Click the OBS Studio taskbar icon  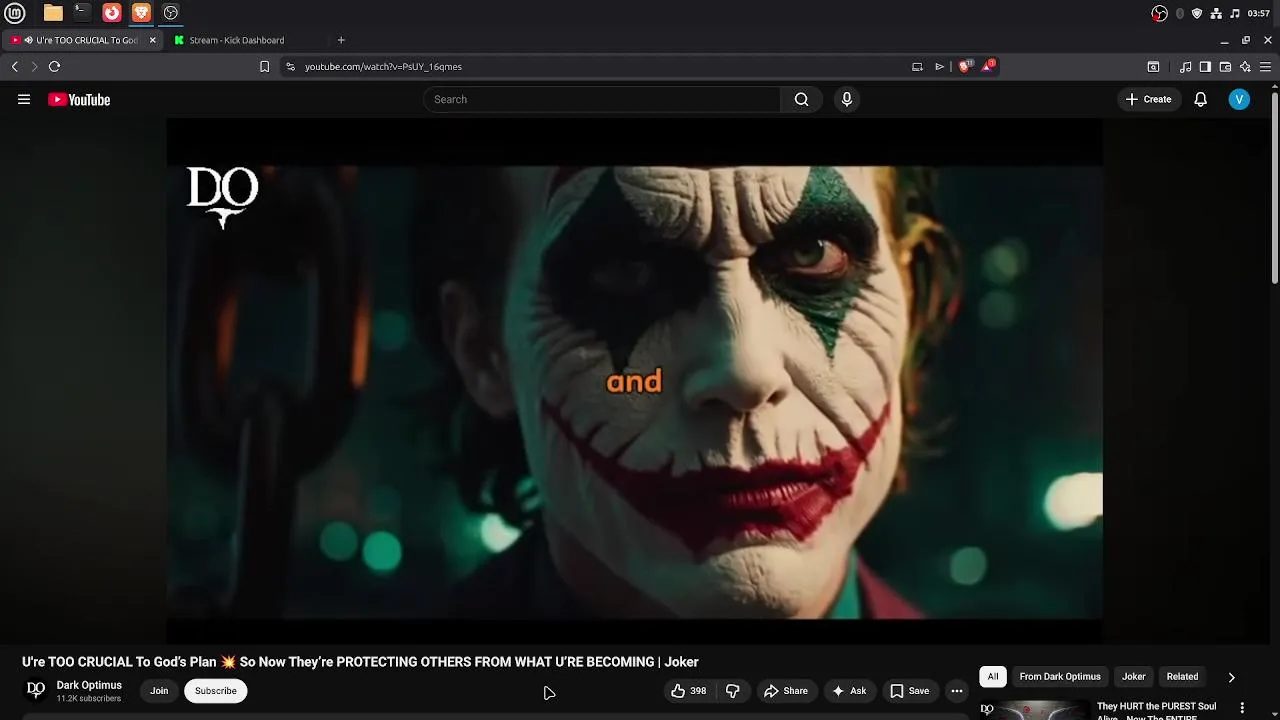pos(171,13)
